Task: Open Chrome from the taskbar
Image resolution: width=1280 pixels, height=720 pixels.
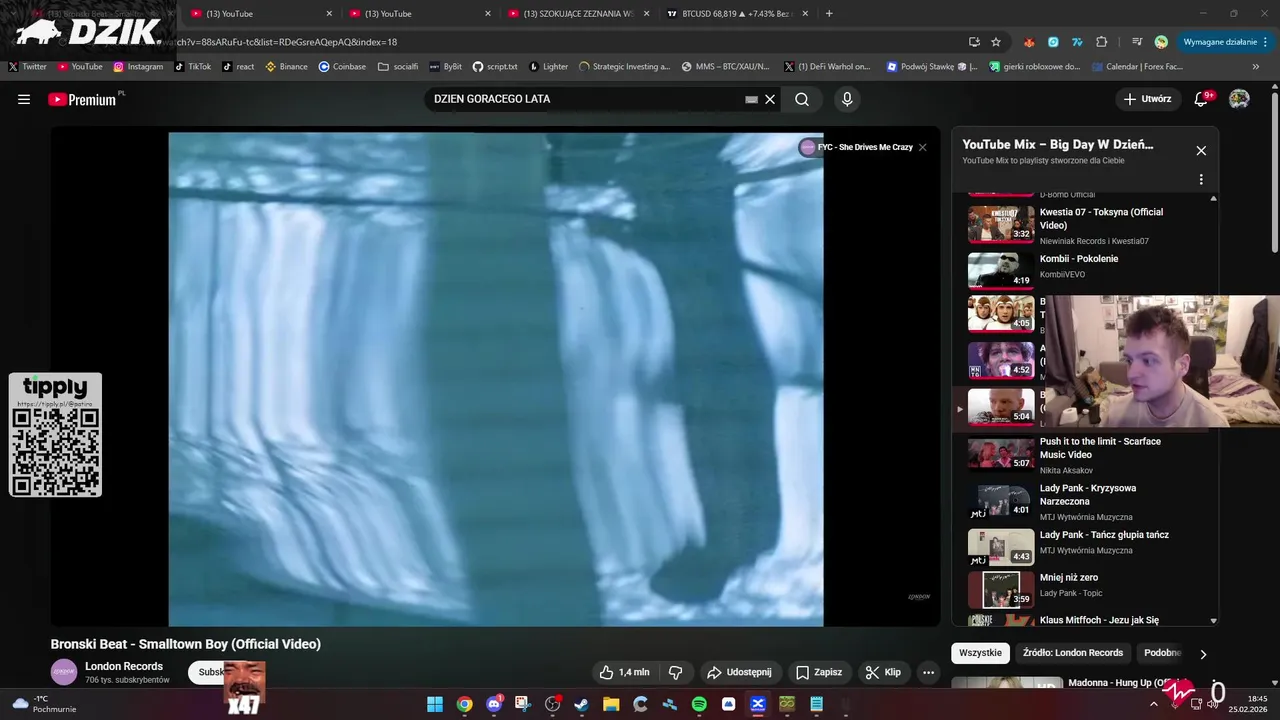Action: click(x=464, y=704)
